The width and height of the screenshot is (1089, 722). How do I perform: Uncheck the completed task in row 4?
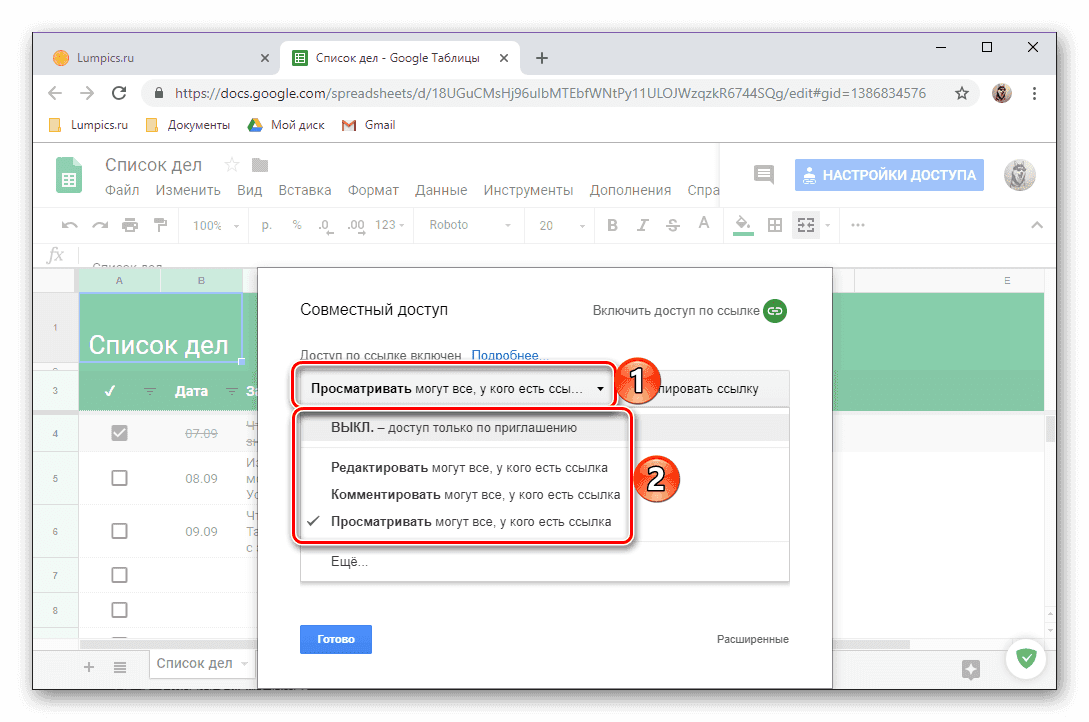[119, 432]
